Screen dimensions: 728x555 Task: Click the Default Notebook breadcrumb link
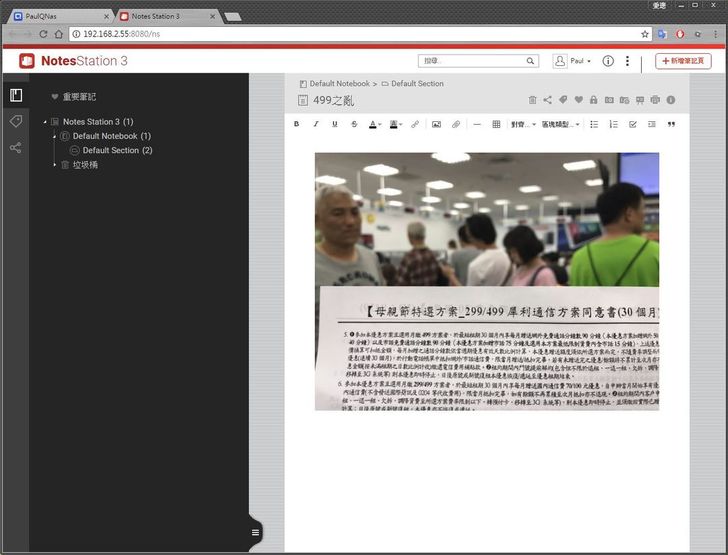tap(339, 84)
